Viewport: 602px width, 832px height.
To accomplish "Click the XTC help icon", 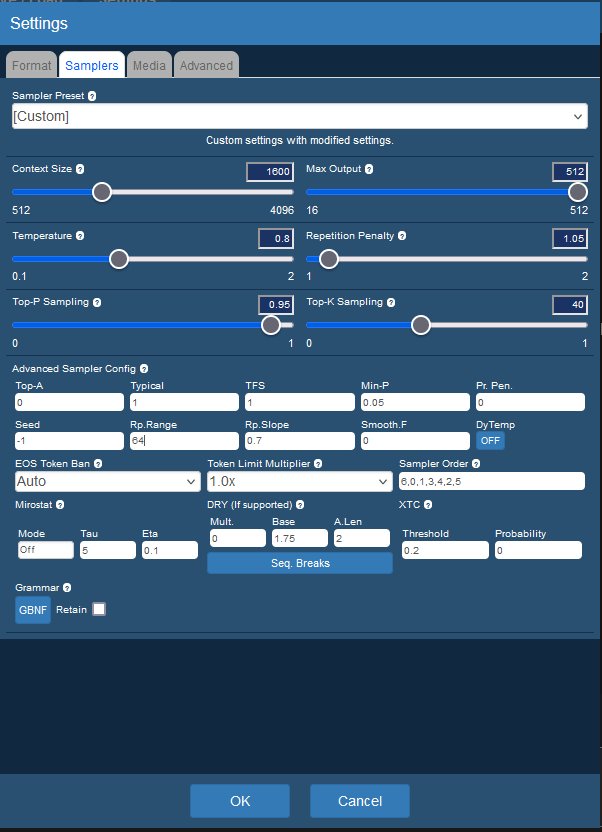I will click(427, 505).
